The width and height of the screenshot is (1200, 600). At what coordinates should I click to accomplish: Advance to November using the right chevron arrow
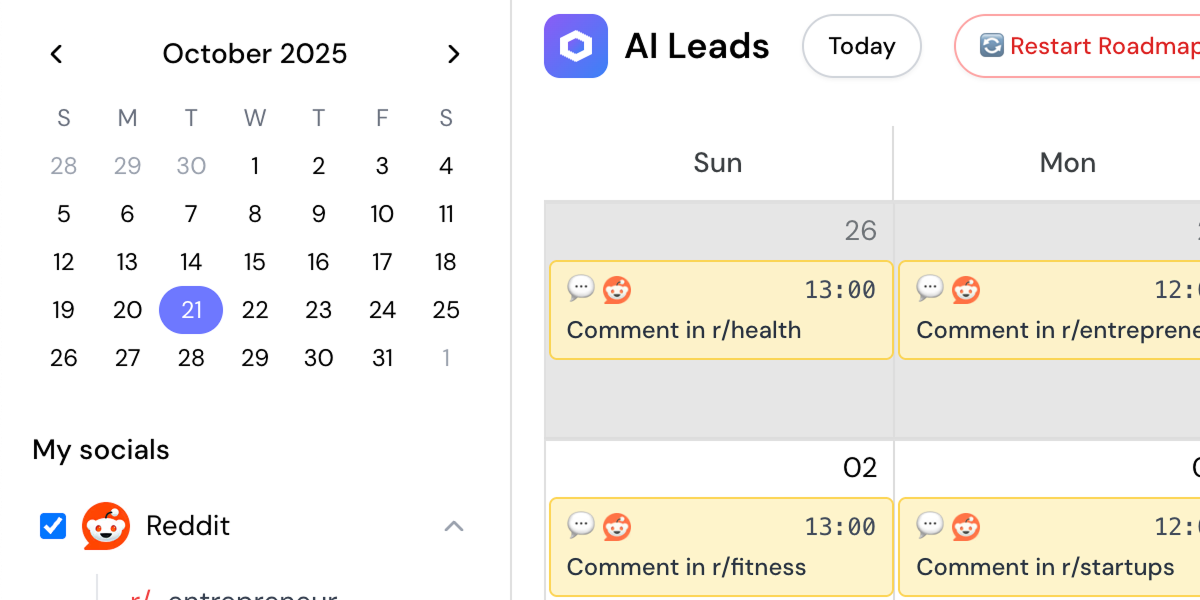(454, 54)
